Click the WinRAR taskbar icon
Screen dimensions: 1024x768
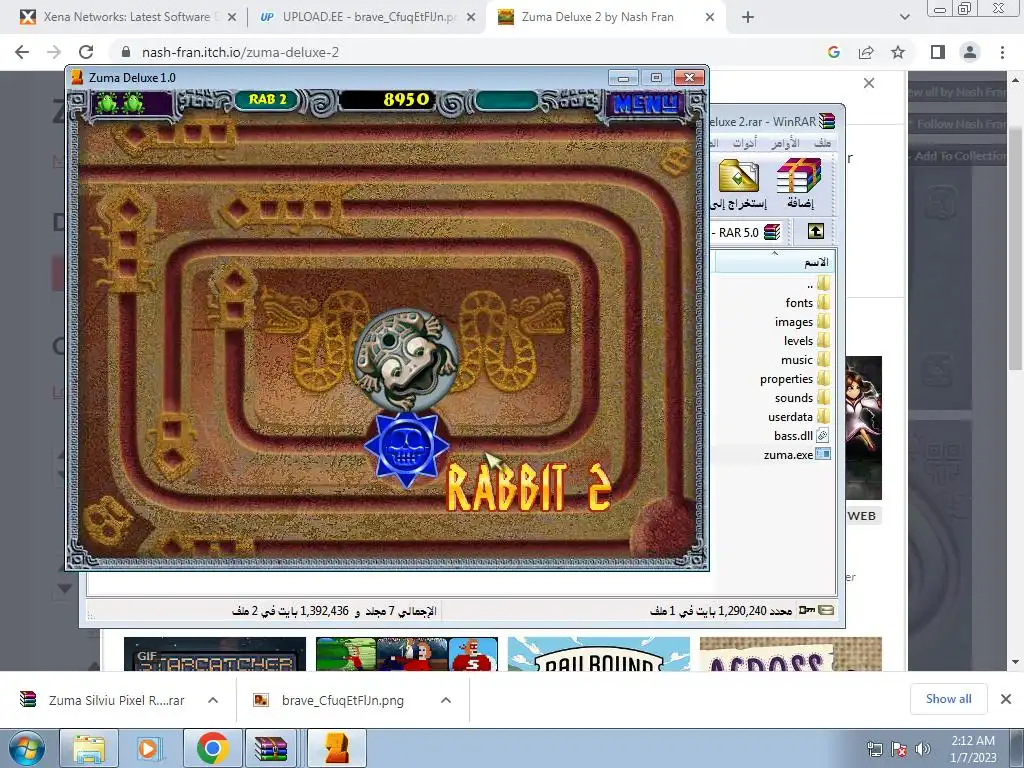pyautogui.click(x=272, y=748)
